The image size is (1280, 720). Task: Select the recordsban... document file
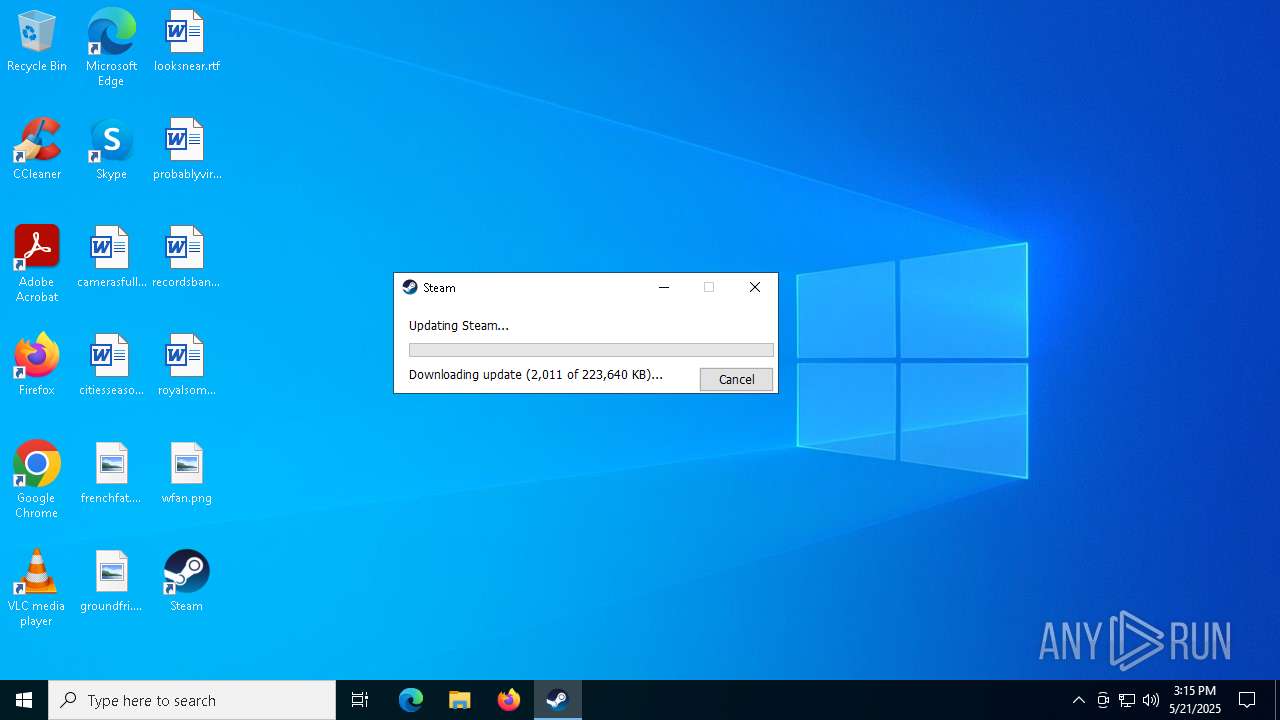coord(186,257)
